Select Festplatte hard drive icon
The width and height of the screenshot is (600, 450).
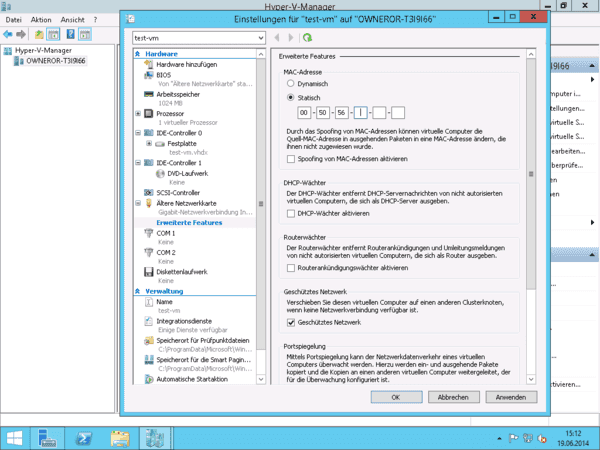[160, 143]
